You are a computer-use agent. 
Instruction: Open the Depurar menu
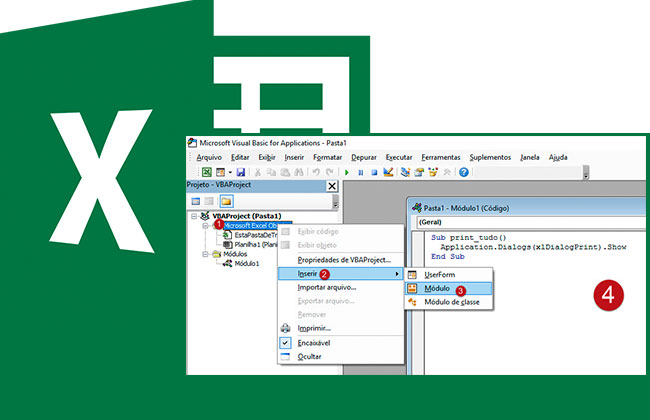point(364,157)
